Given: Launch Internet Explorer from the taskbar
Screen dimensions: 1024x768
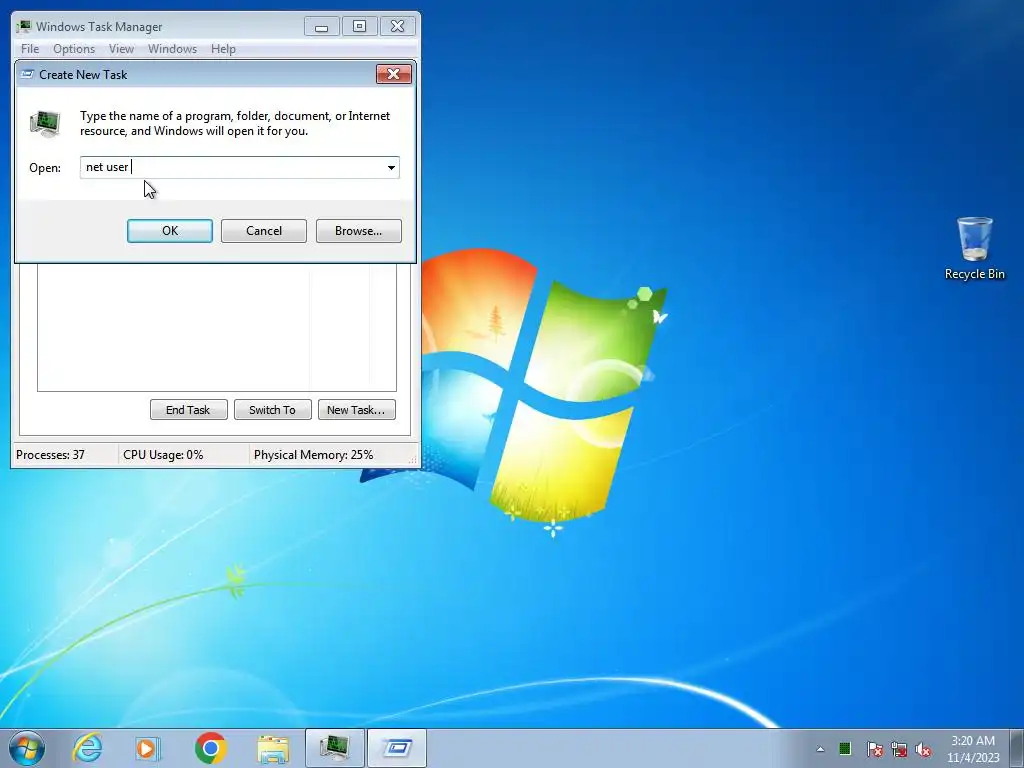Looking at the screenshot, I should 88,748.
